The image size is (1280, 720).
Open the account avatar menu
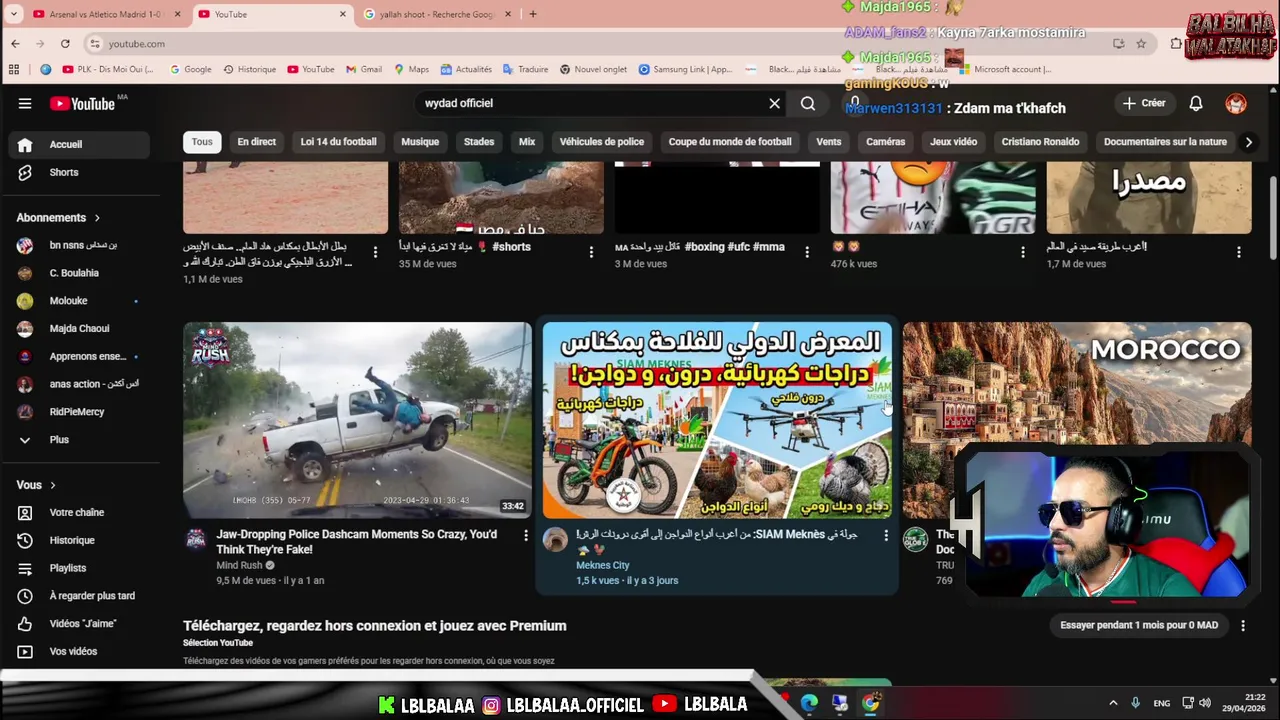[1236, 103]
